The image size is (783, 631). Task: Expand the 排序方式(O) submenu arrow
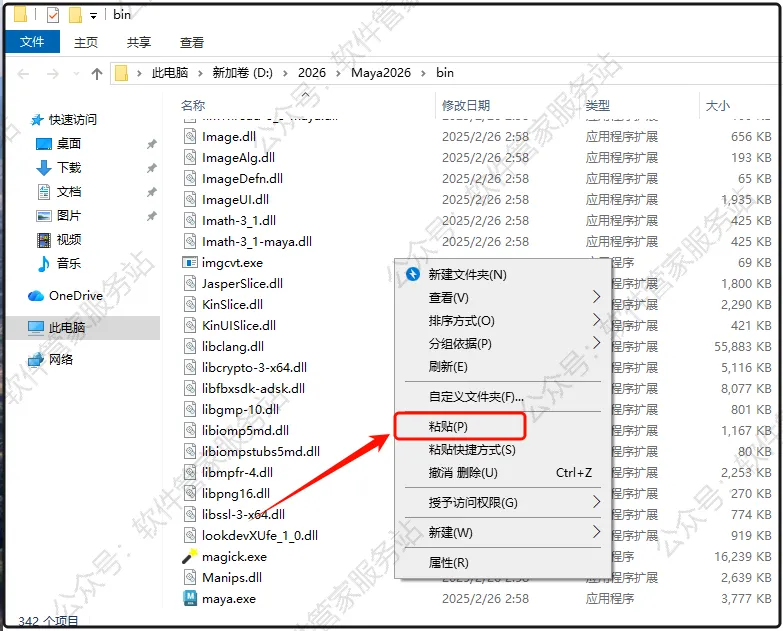coord(596,320)
